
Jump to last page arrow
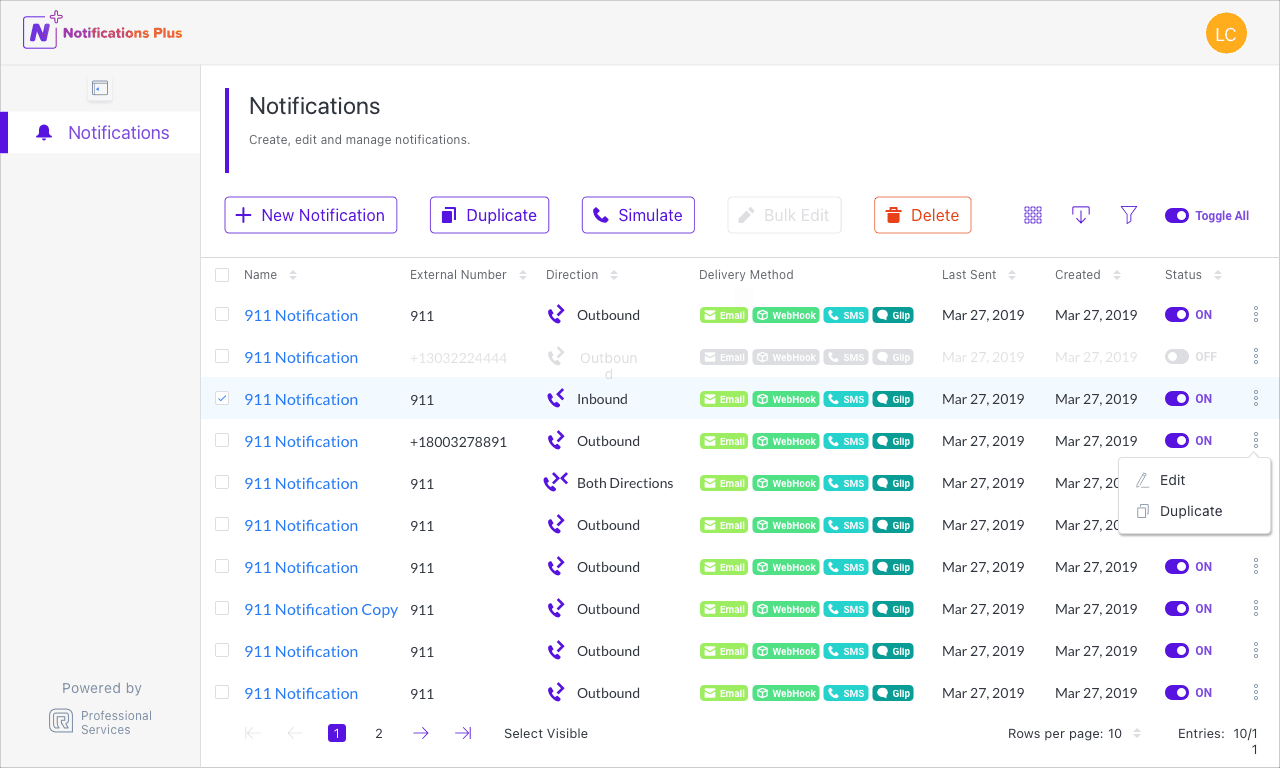pos(463,733)
